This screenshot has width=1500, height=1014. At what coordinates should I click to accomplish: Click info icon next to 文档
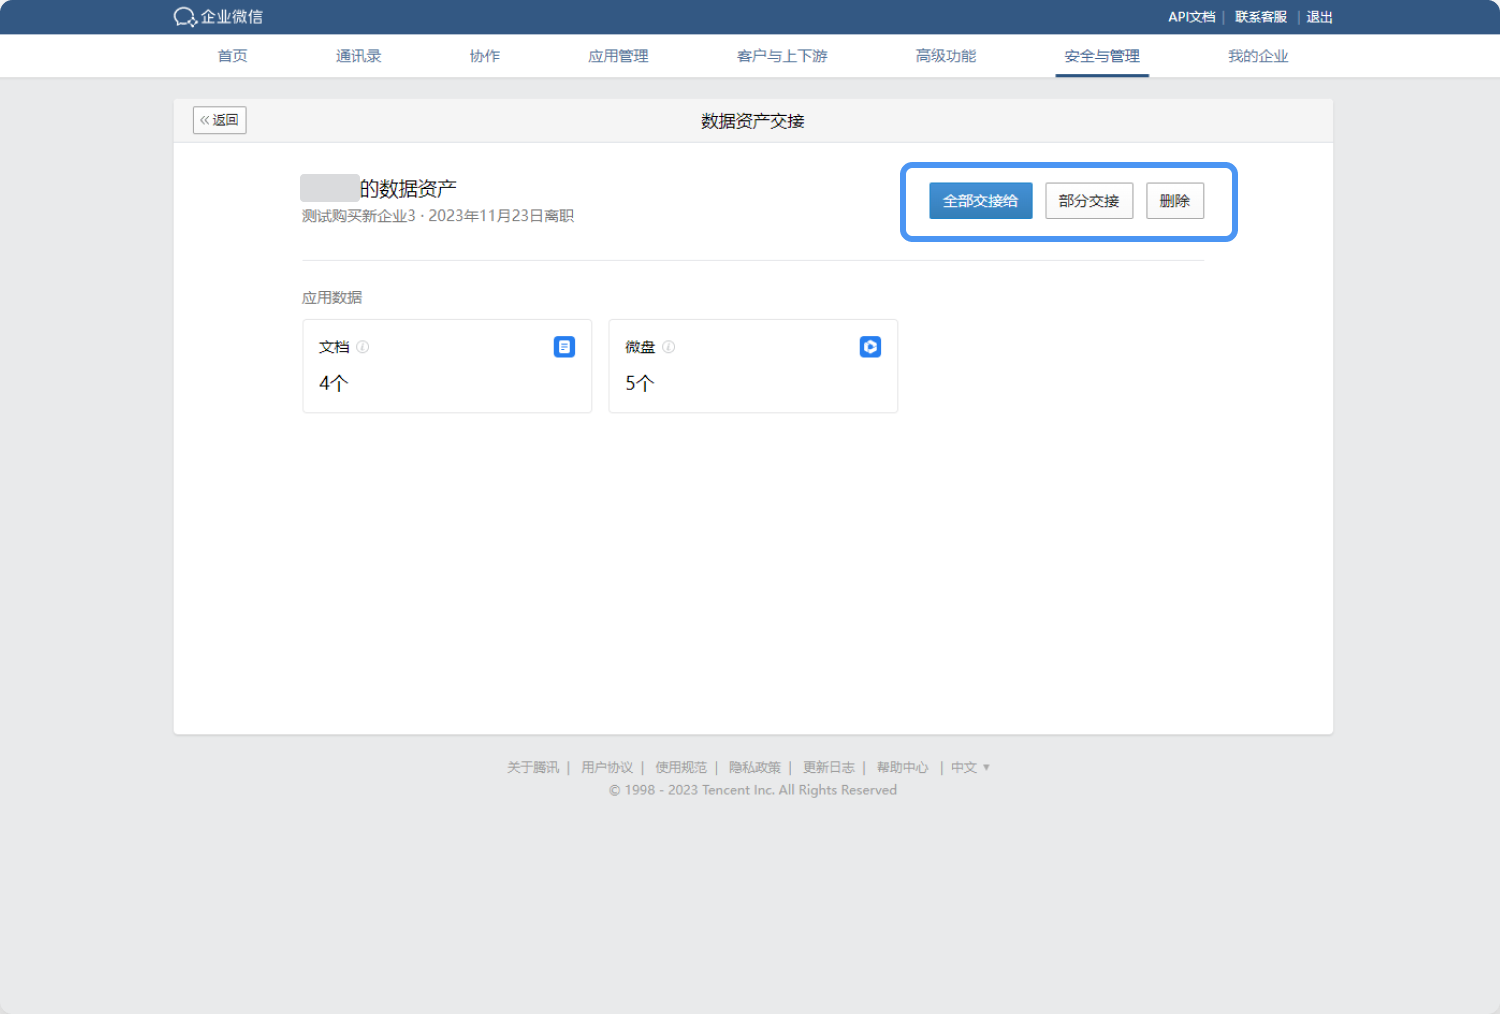click(x=363, y=347)
